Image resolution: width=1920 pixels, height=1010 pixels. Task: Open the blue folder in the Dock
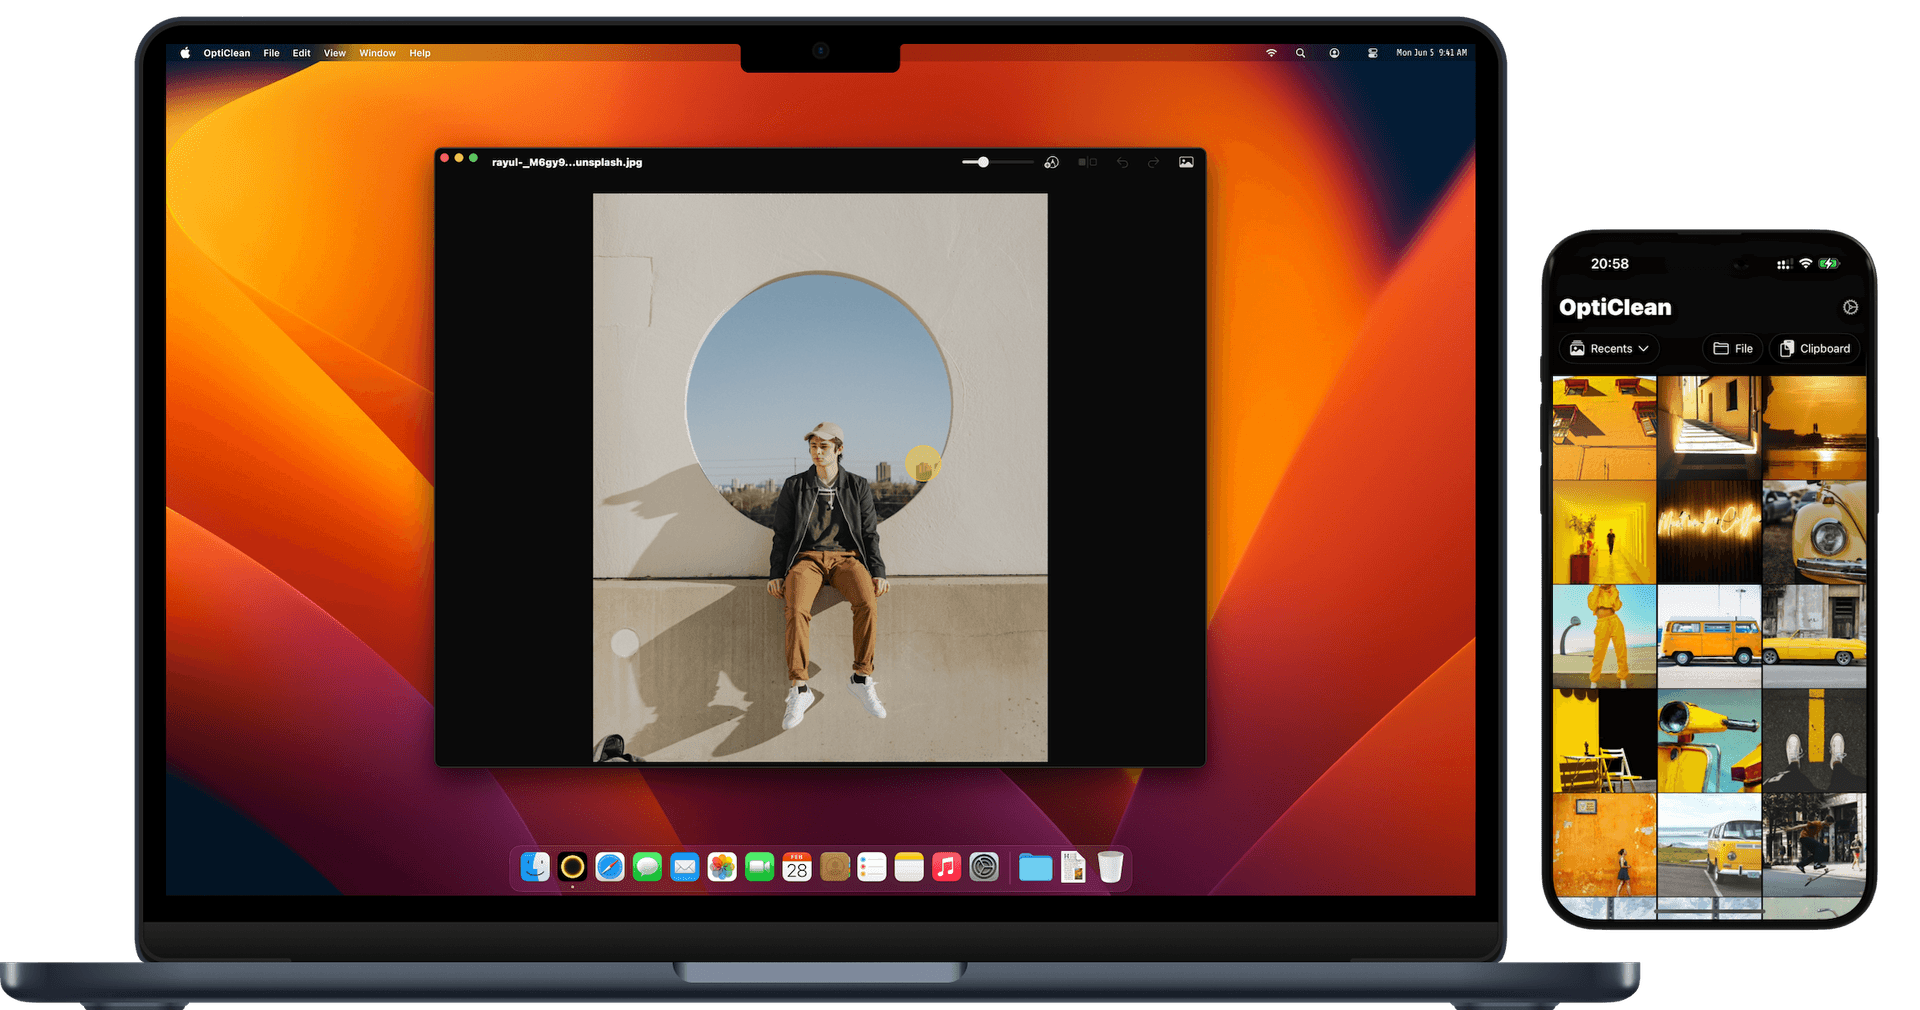[x=1036, y=867]
